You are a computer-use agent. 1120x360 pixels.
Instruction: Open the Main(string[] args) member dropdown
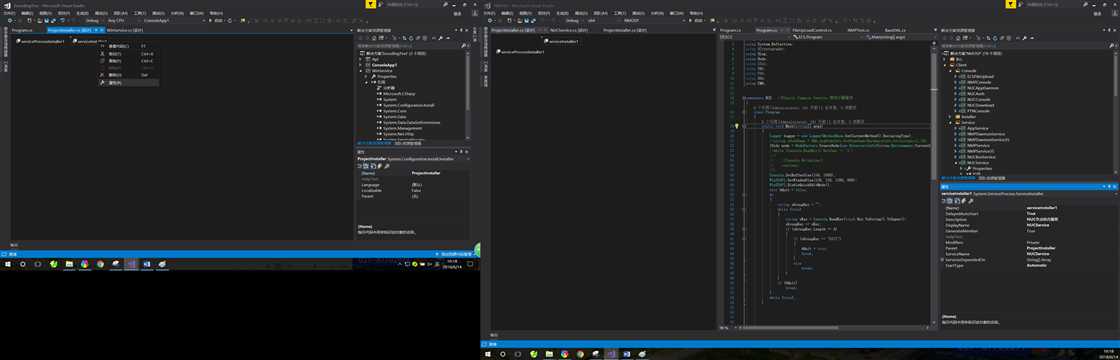(x=900, y=36)
